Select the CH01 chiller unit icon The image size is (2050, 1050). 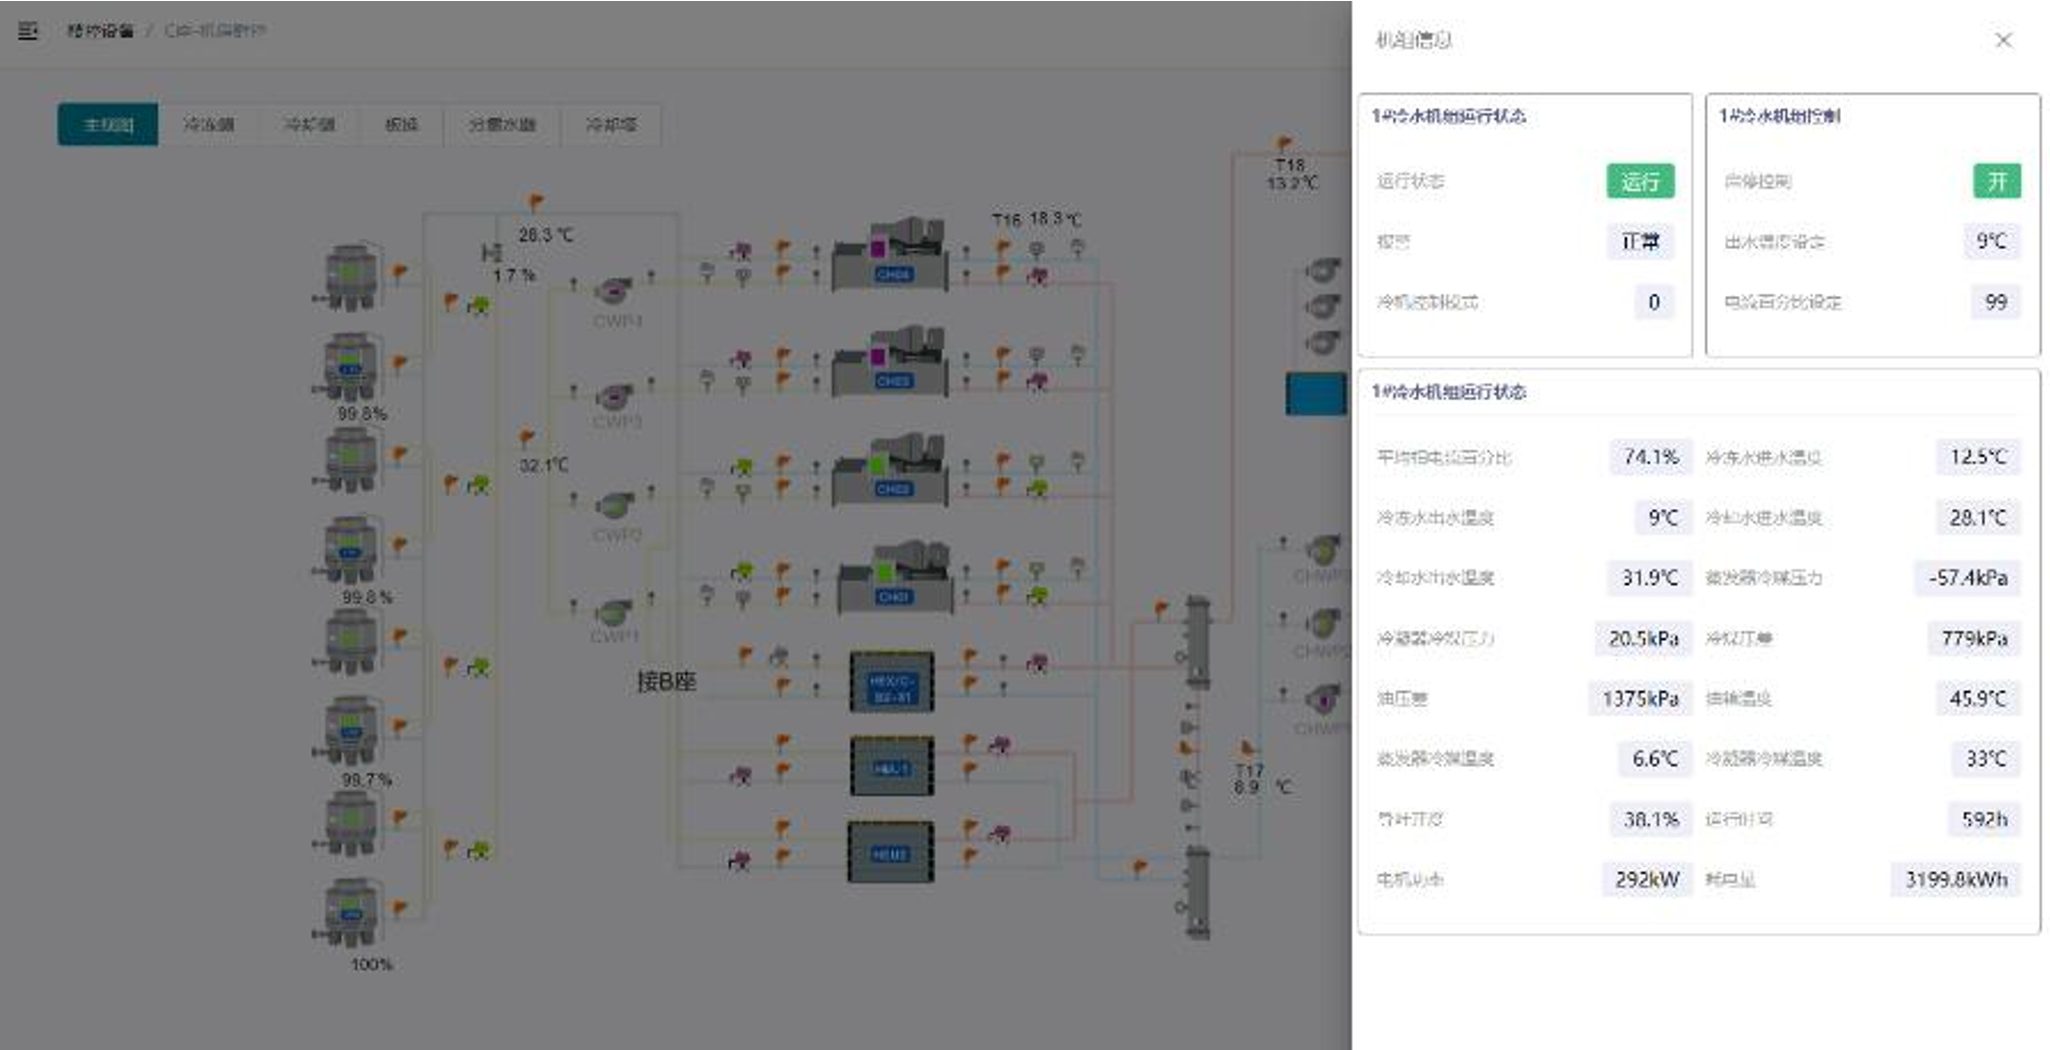click(892, 581)
